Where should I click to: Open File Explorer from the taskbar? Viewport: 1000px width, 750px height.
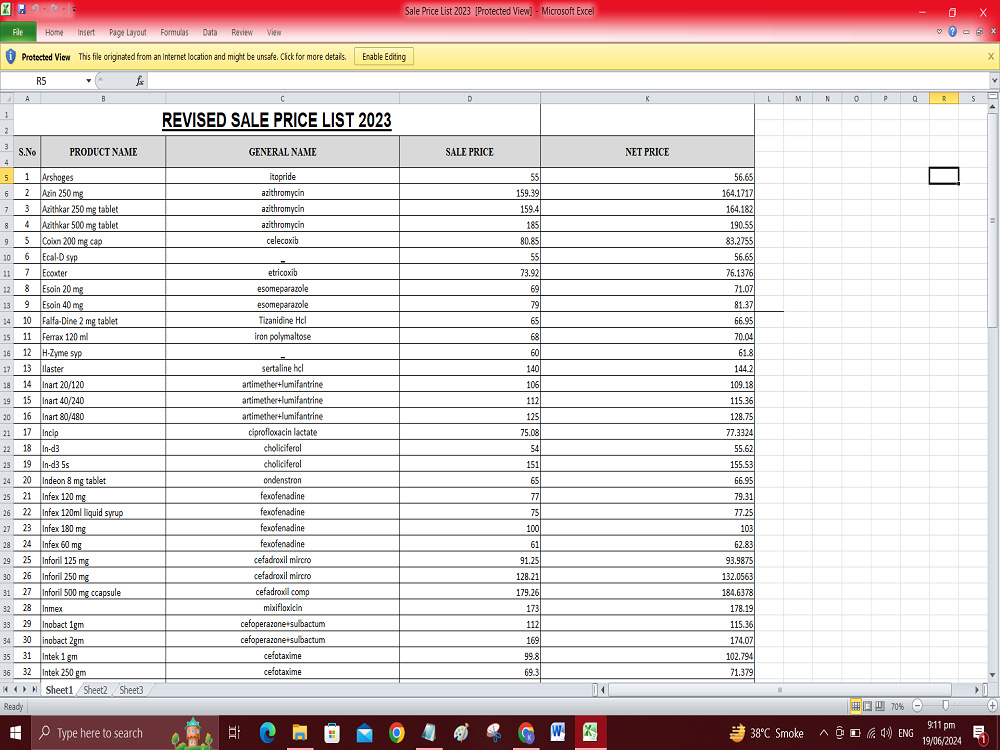click(300, 733)
